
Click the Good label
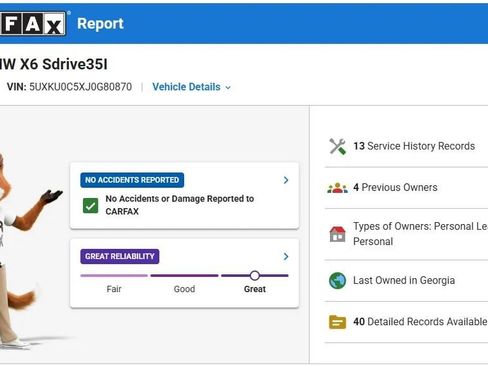click(x=184, y=289)
